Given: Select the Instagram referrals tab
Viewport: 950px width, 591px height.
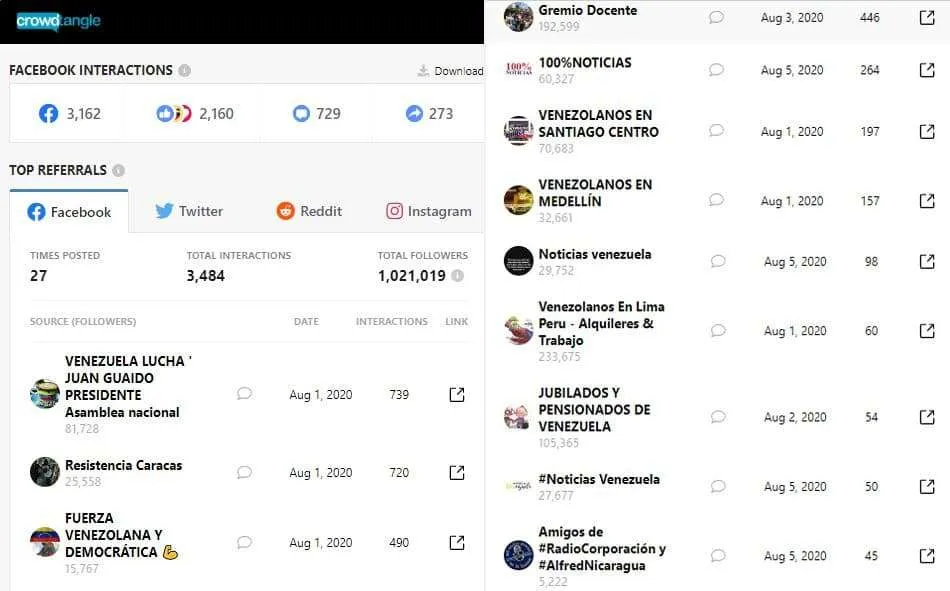Looking at the screenshot, I should pos(428,211).
